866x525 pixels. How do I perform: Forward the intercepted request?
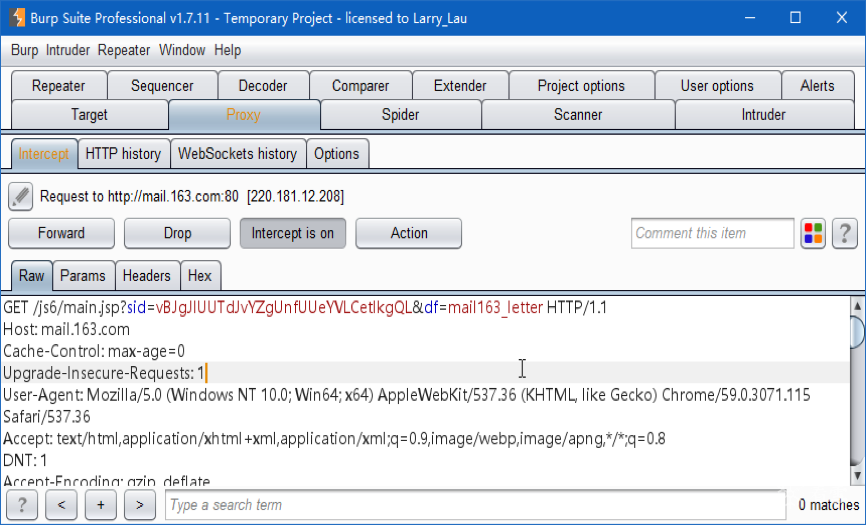click(x=61, y=234)
